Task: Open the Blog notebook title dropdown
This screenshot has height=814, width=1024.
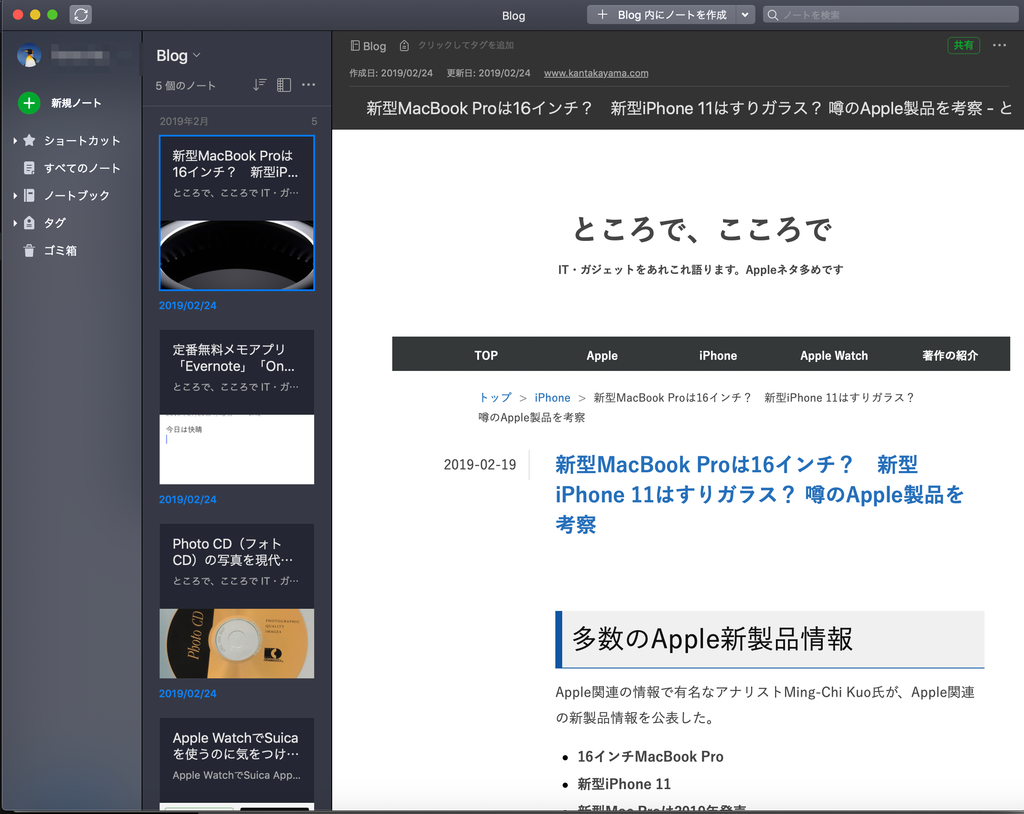Action: tap(178, 56)
